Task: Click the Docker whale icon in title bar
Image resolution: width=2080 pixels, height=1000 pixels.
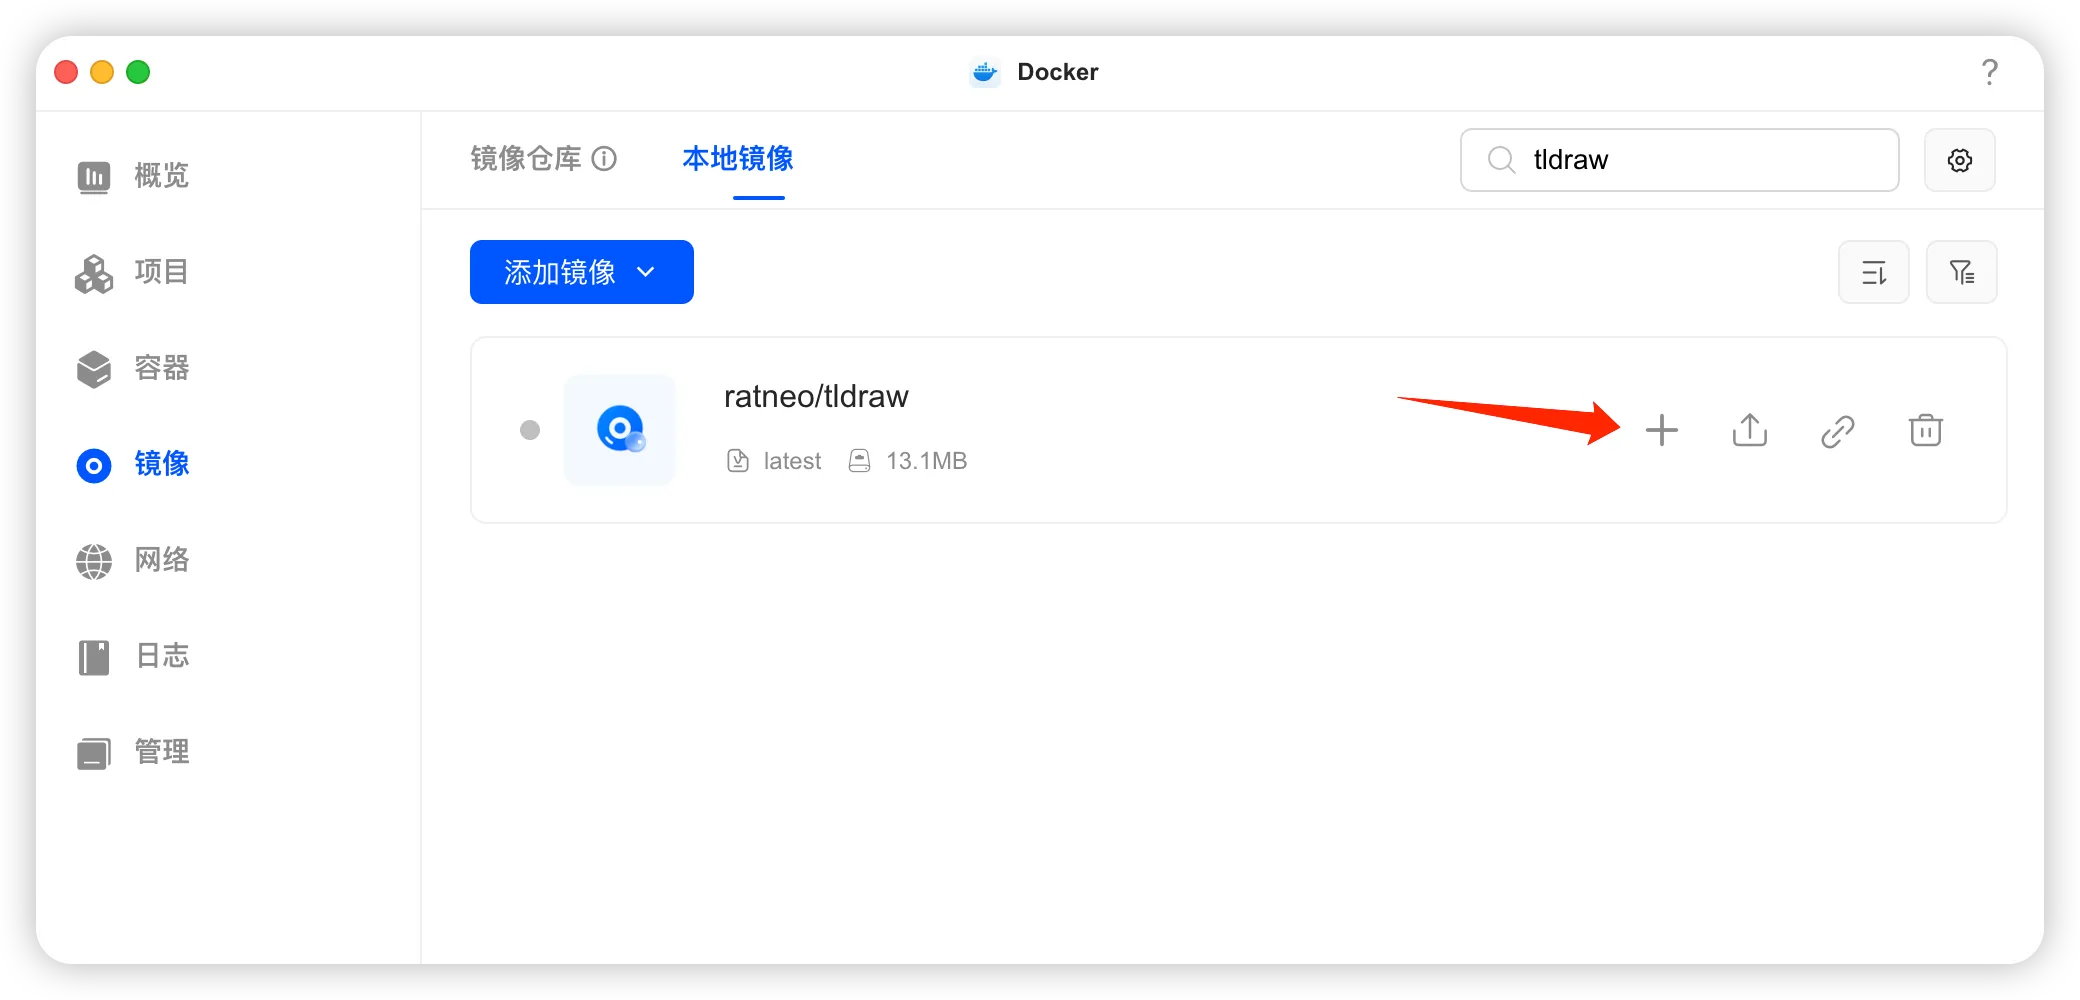Action: click(985, 72)
